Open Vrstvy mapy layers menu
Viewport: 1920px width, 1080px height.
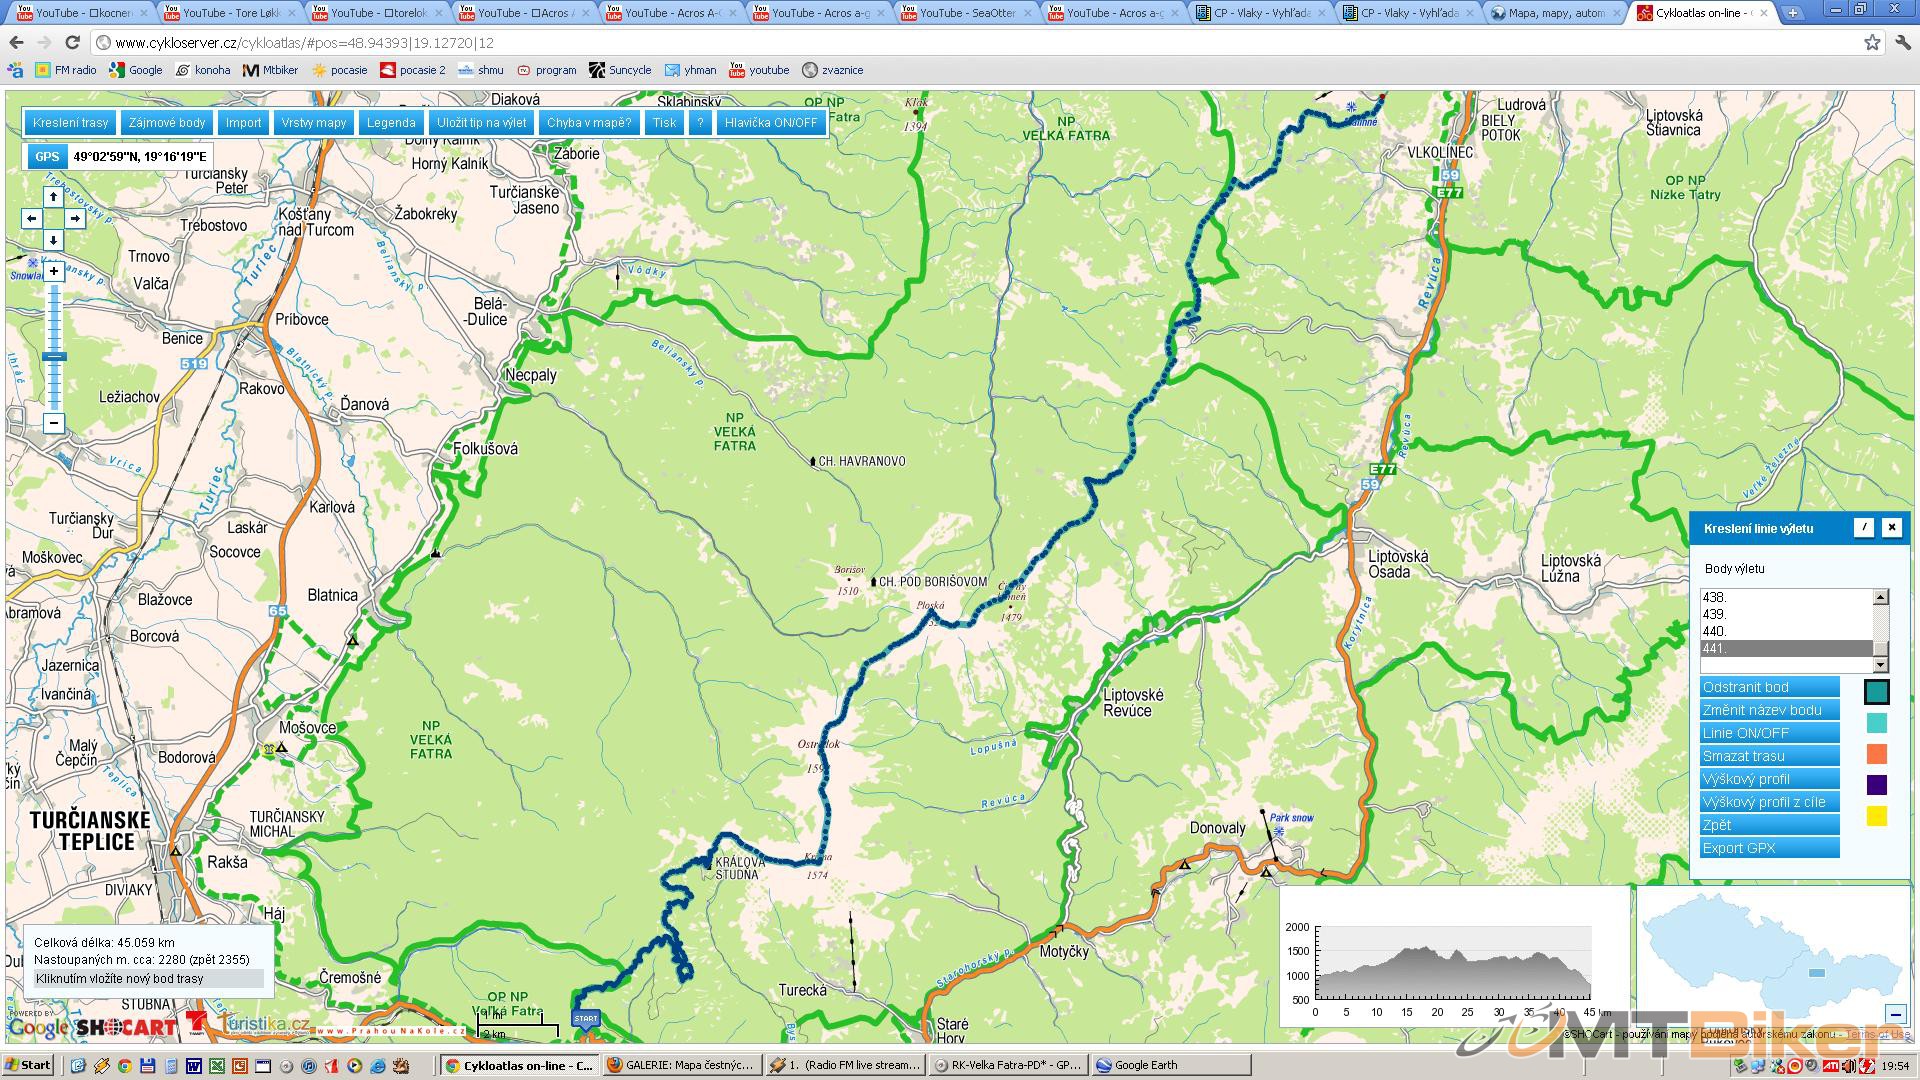(313, 122)
